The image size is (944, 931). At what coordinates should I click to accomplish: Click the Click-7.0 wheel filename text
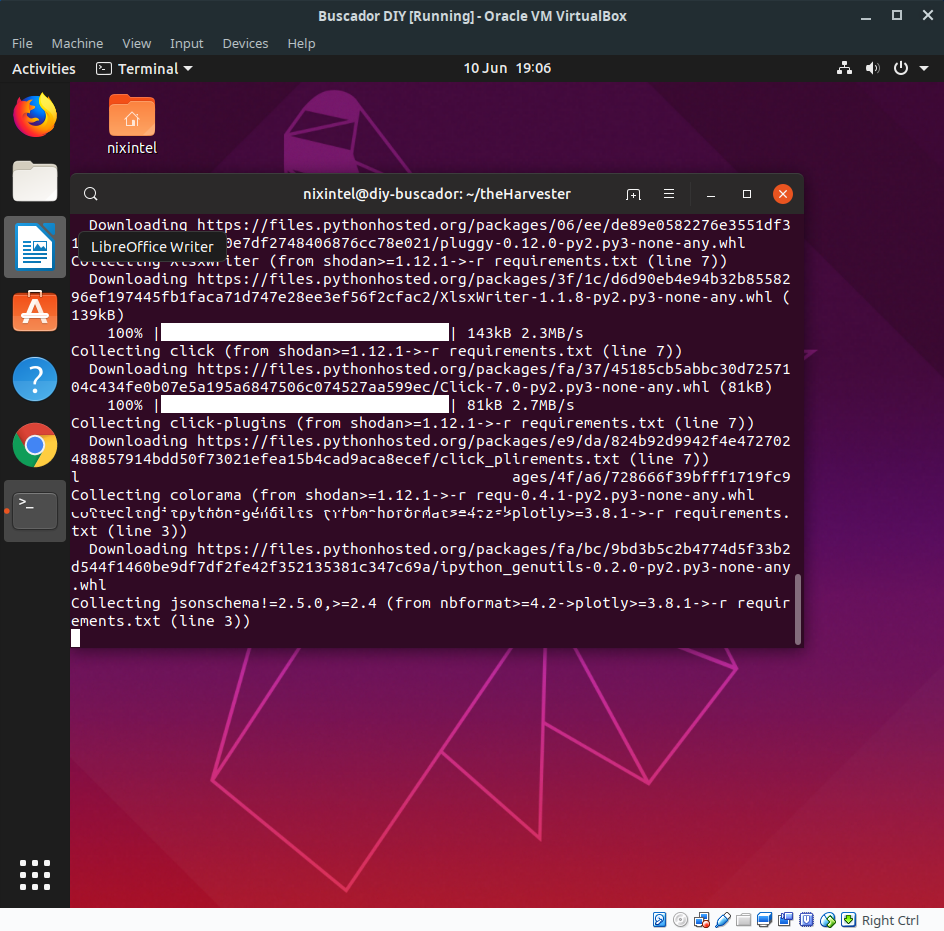(x=574, y=387)
